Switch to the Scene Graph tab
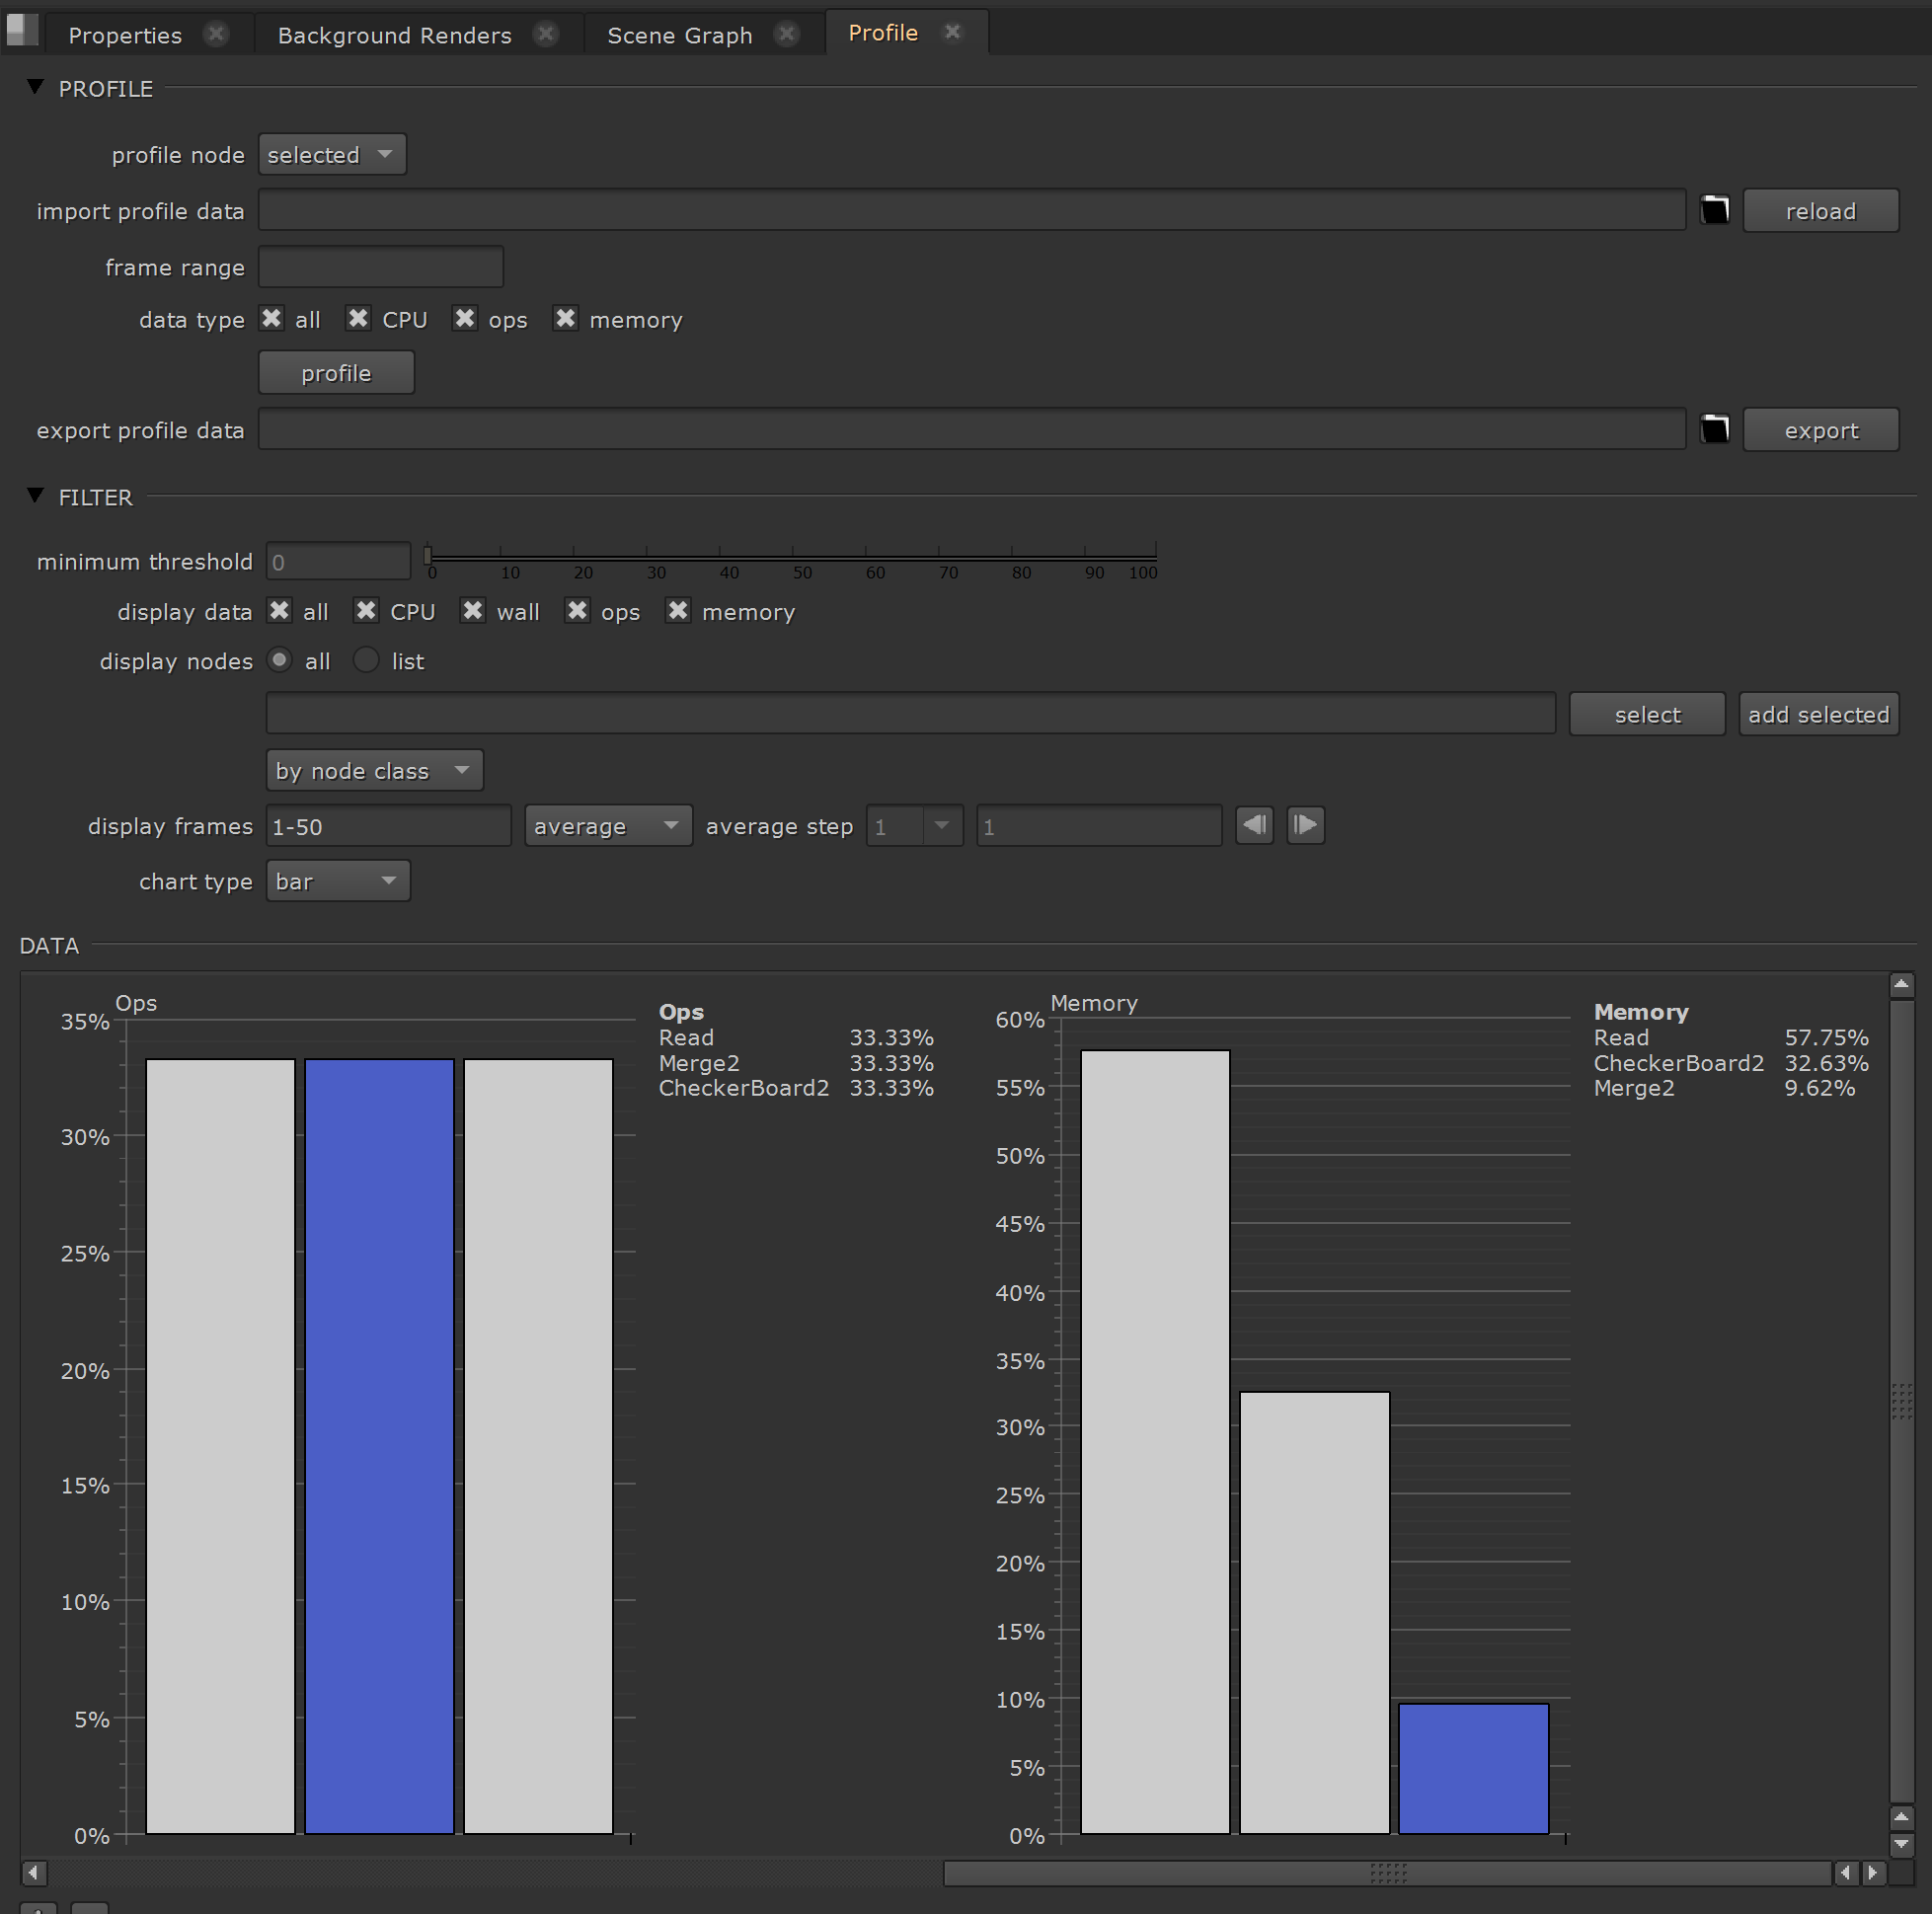 679,35
